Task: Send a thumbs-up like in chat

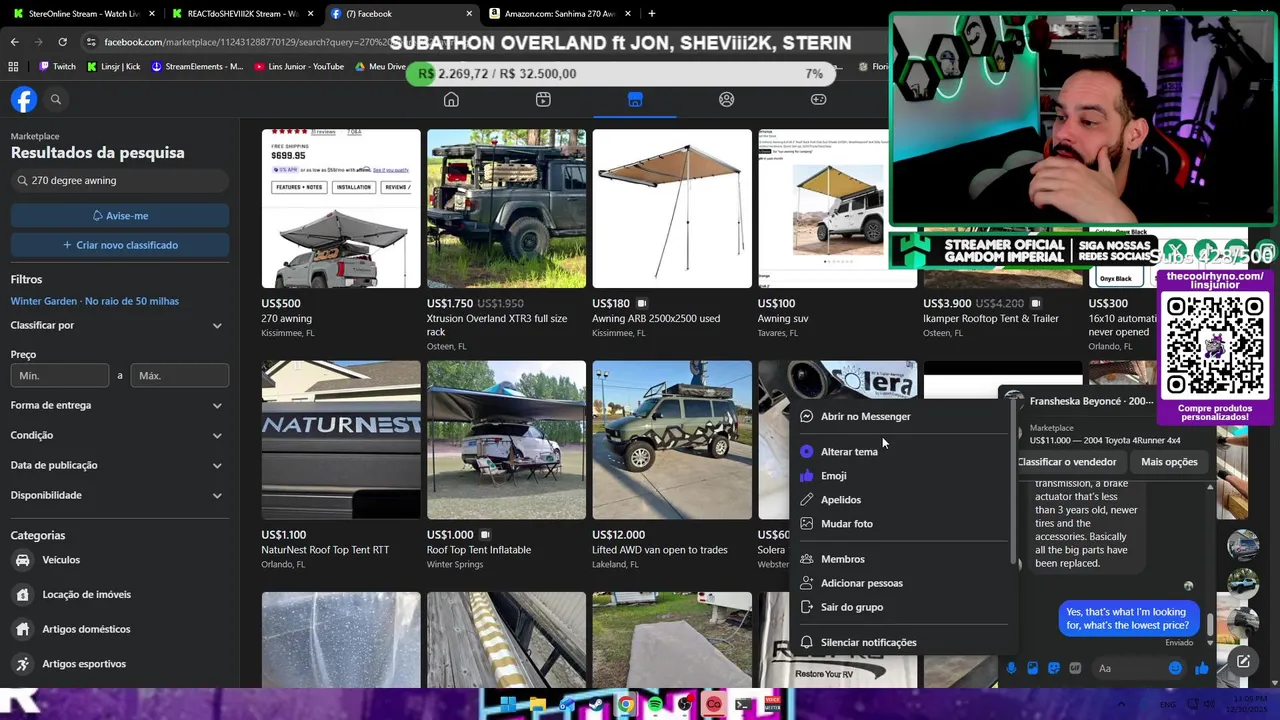Action: pos(1201,668)
